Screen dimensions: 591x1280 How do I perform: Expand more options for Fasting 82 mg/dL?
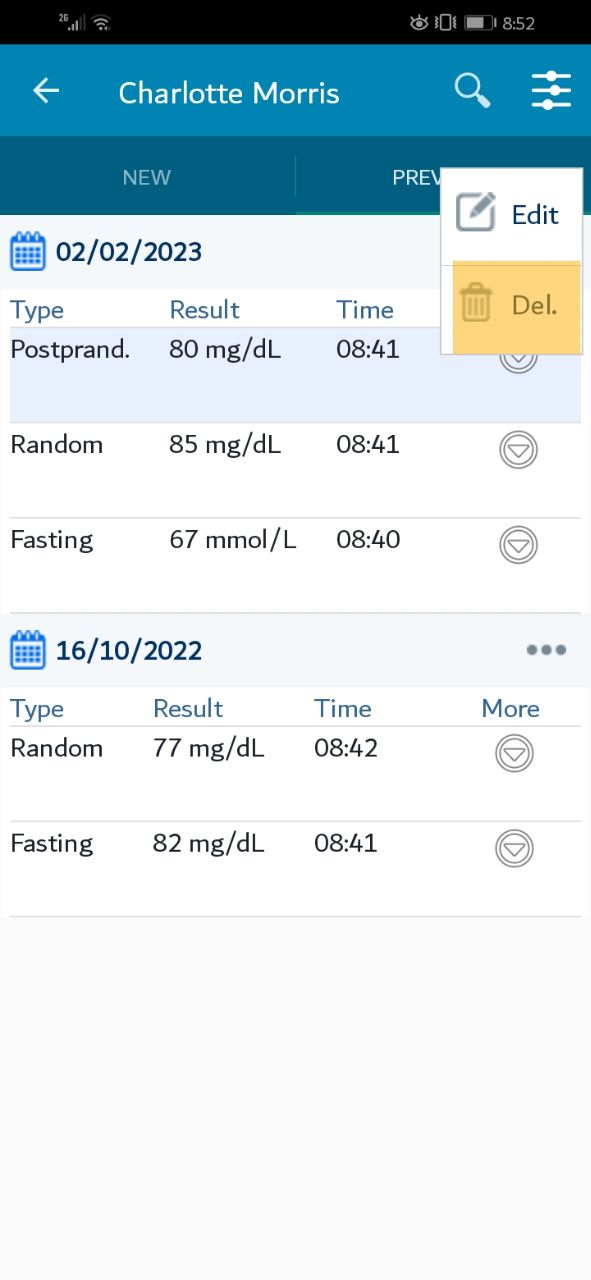click(514, 849)
